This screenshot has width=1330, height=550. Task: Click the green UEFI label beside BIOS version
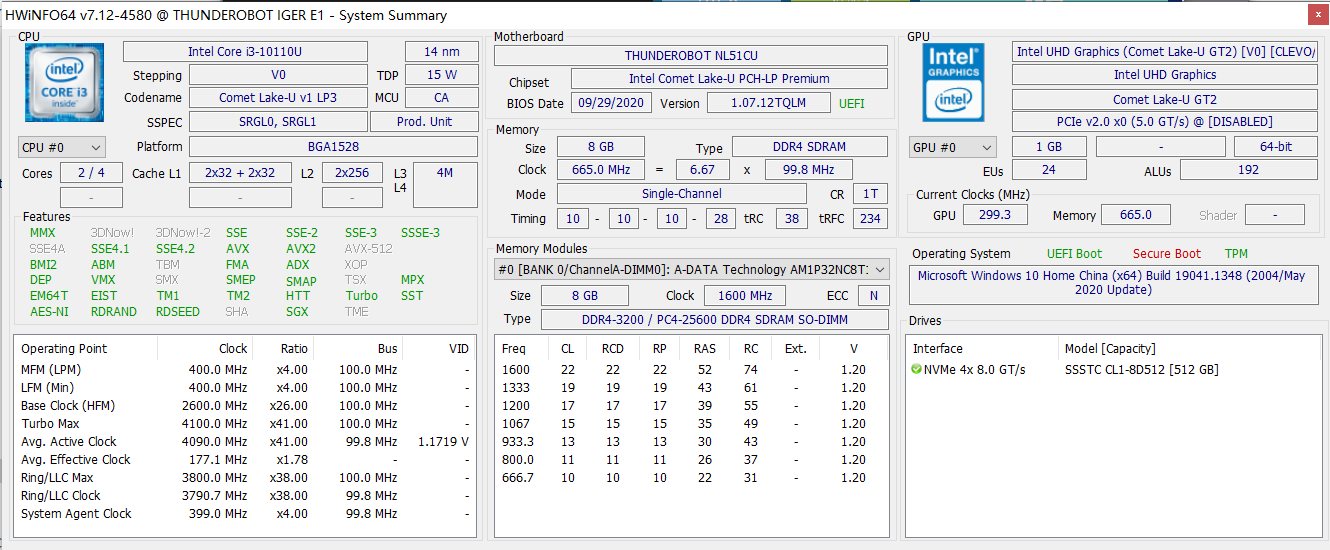point(852,103)
